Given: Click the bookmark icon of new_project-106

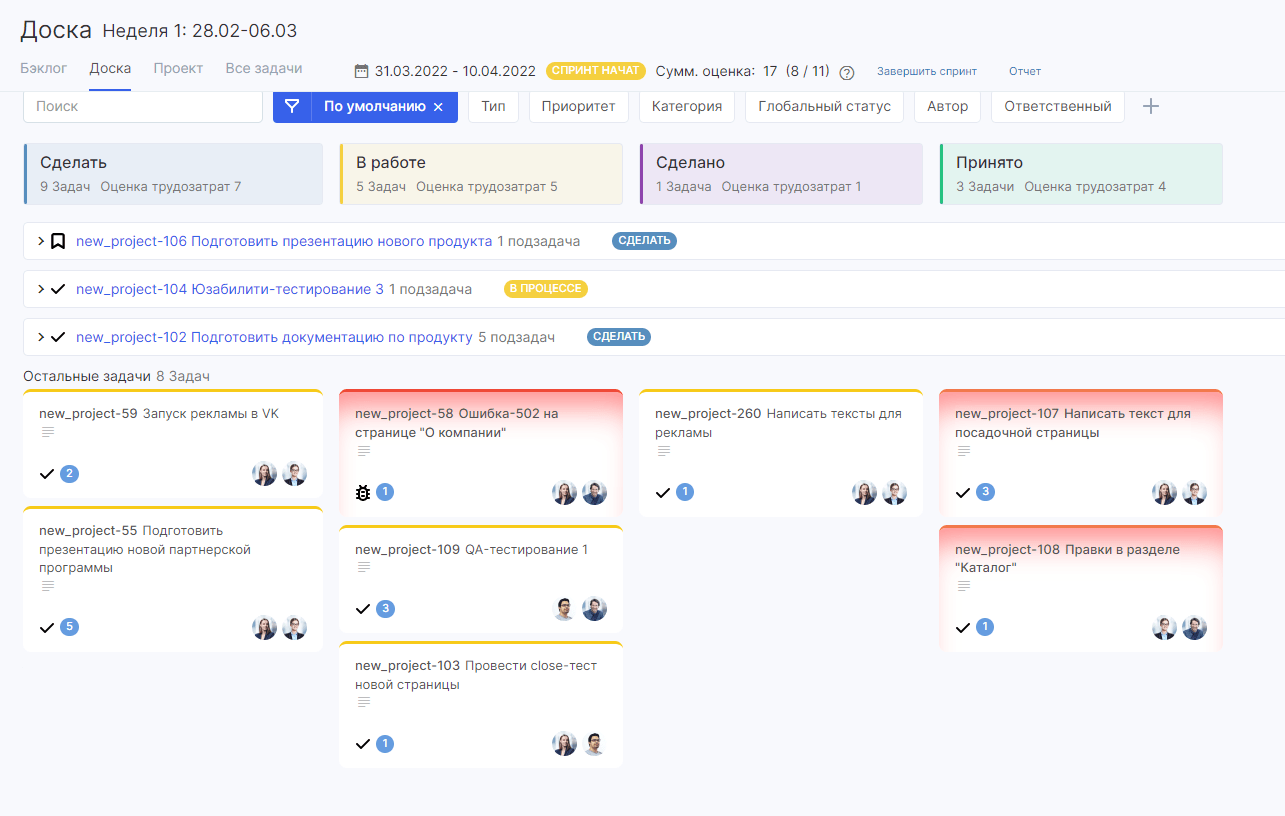Looking at the screenshot, I should click(x=58, y=241).
